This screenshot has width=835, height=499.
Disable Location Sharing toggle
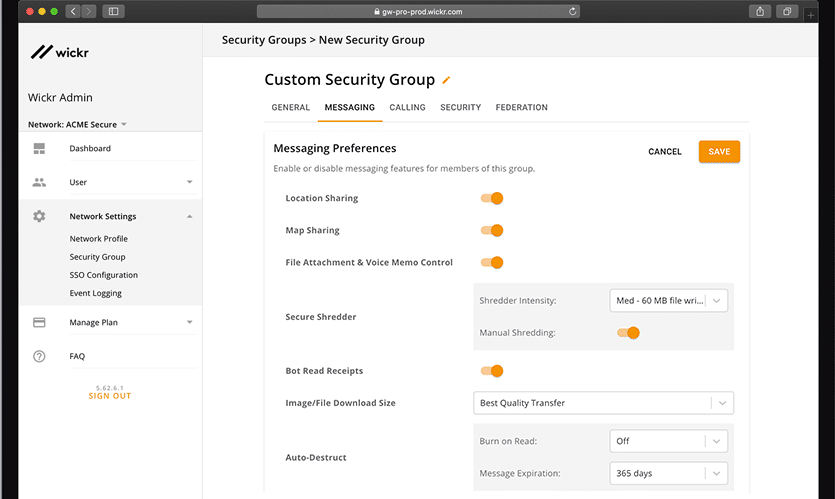pyautogui.click(x=492, y=198)
